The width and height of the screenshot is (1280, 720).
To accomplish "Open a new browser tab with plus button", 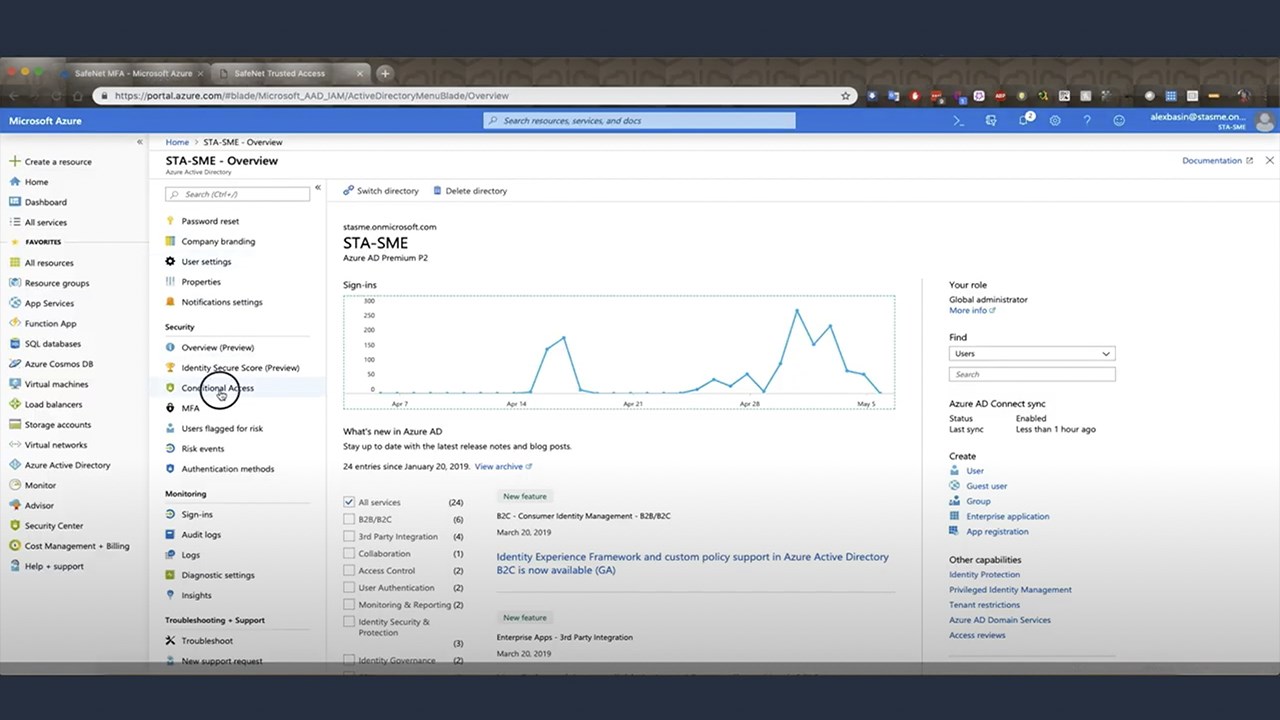I will [x=384, y=73].
